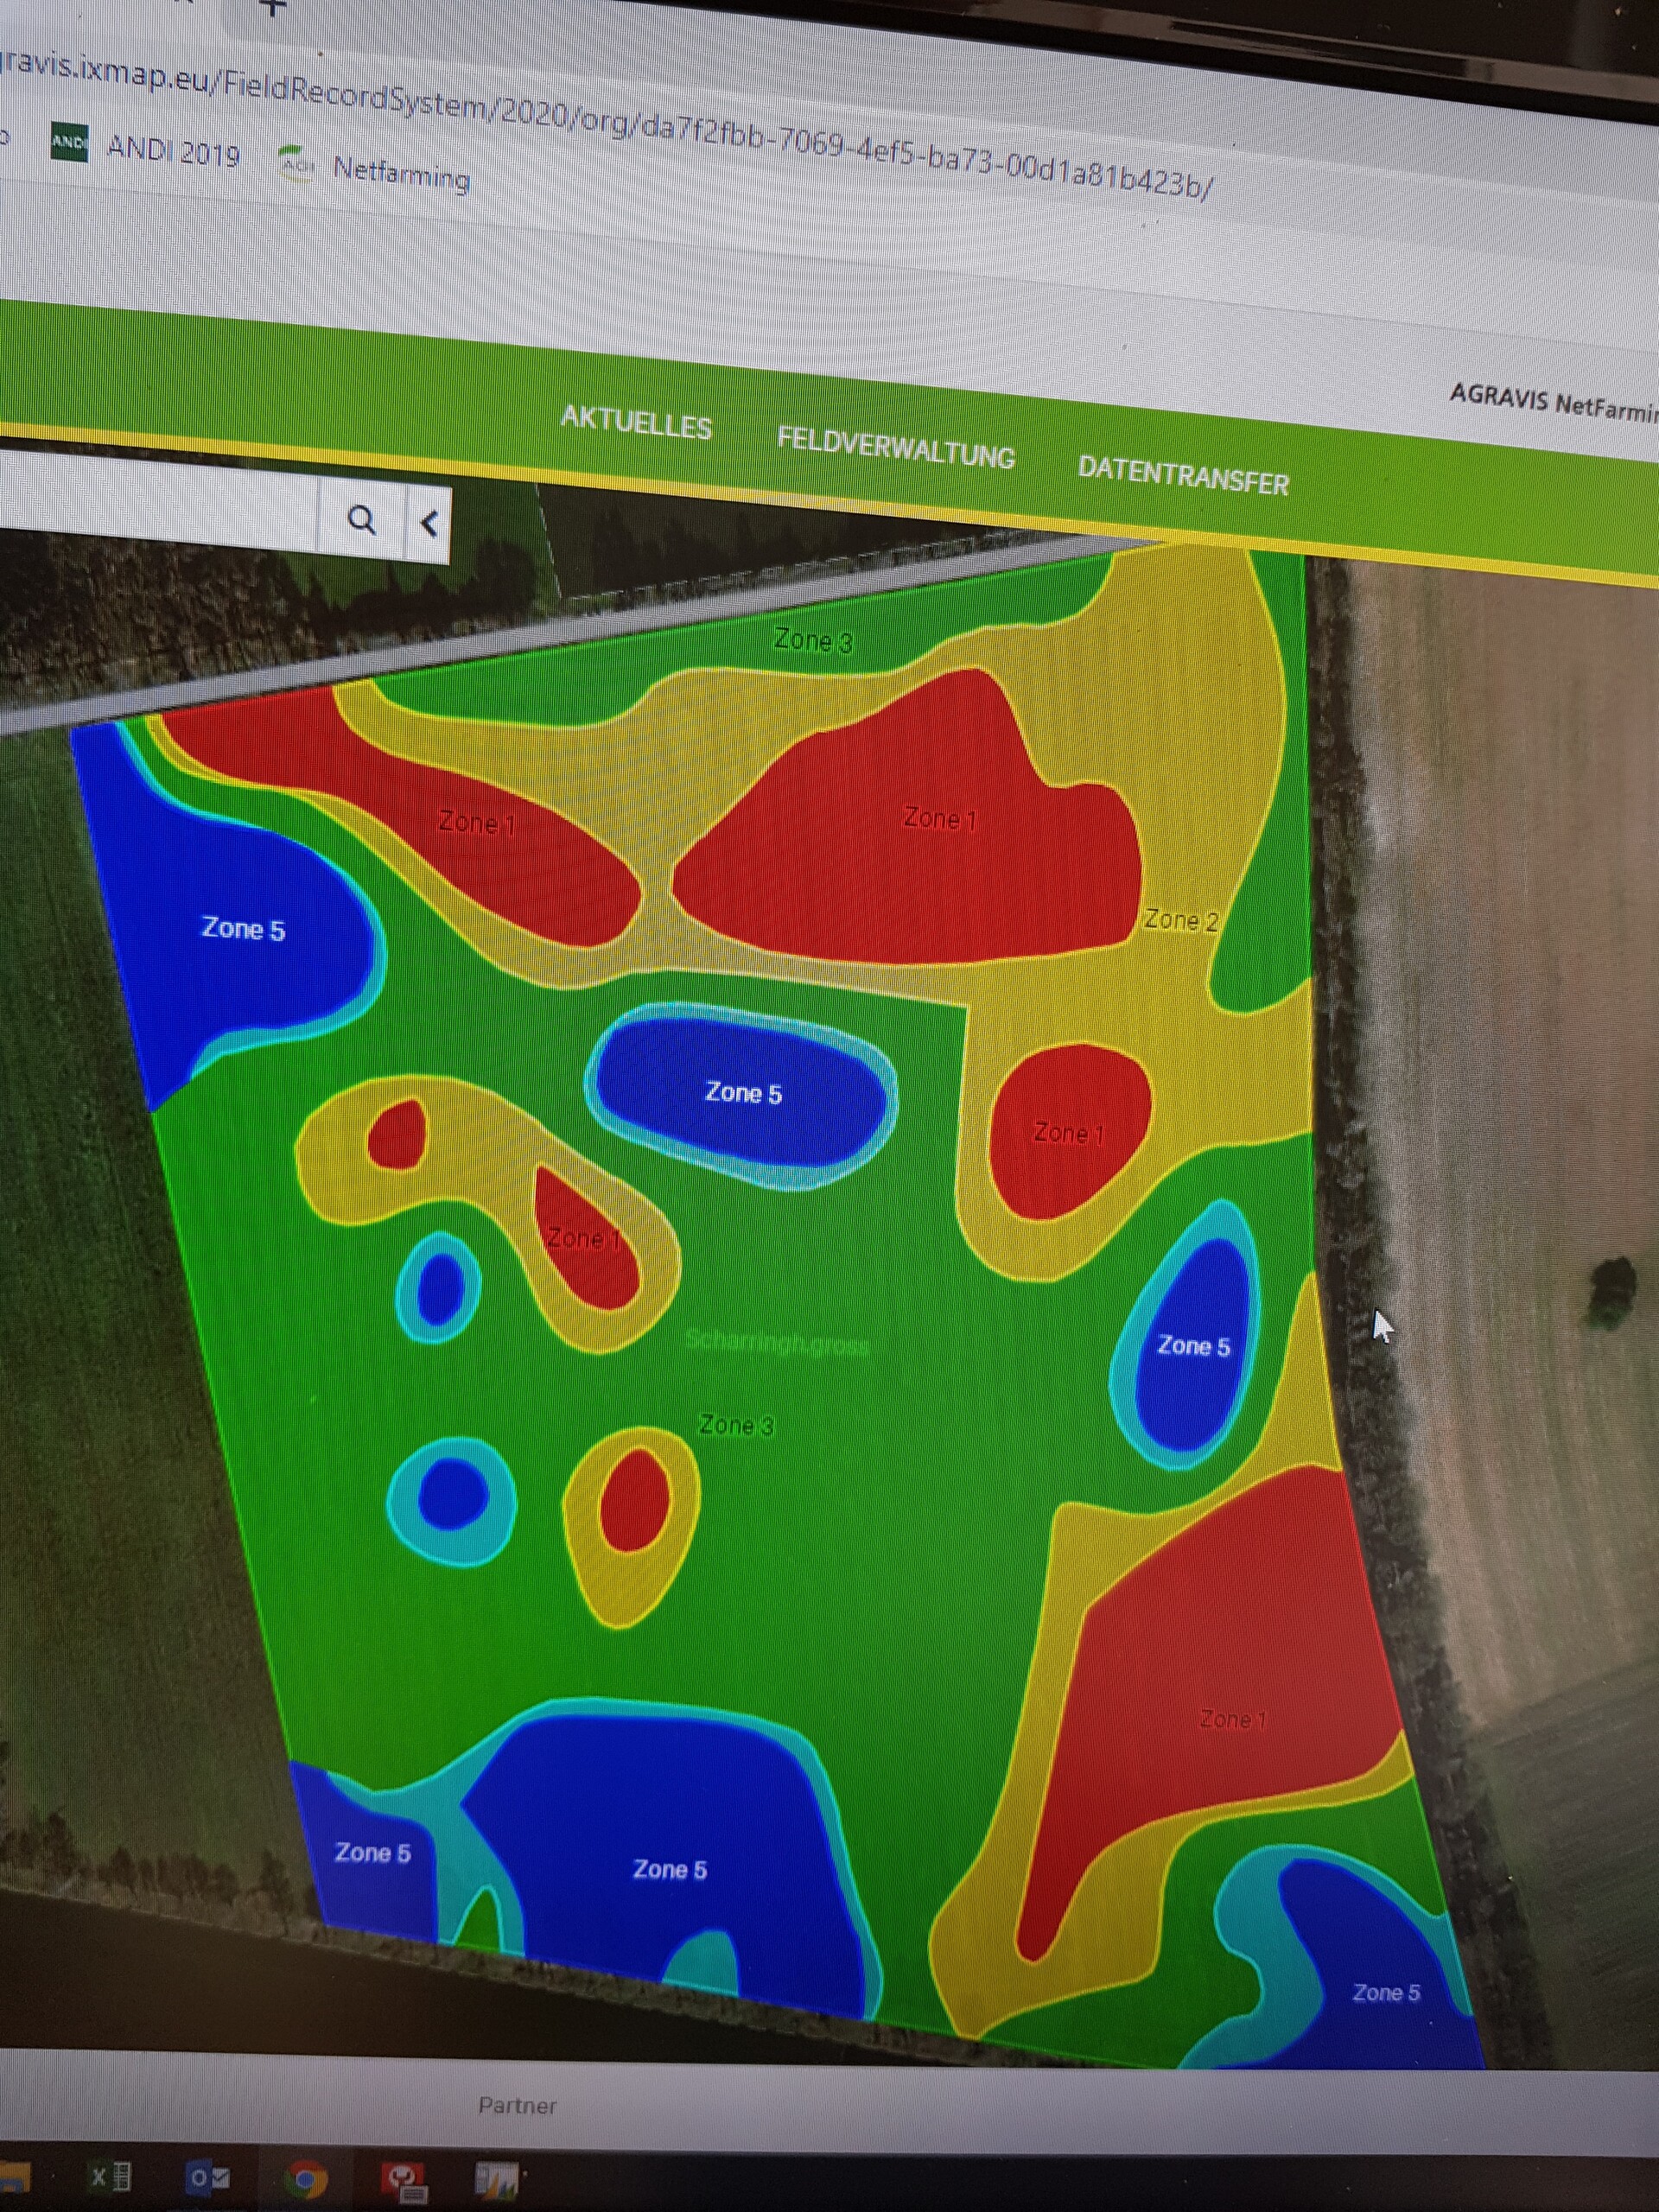This screenshot has width=1659, height=2212.
Task: Select Zone 5 in the bottom-left corner blue area
Action: coord(372,1852)
